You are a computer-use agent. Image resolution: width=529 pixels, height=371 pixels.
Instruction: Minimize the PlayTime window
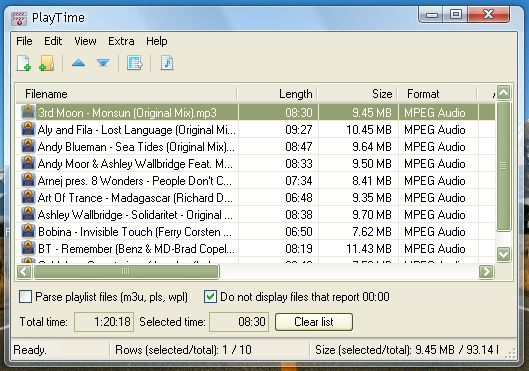(432, 14)
